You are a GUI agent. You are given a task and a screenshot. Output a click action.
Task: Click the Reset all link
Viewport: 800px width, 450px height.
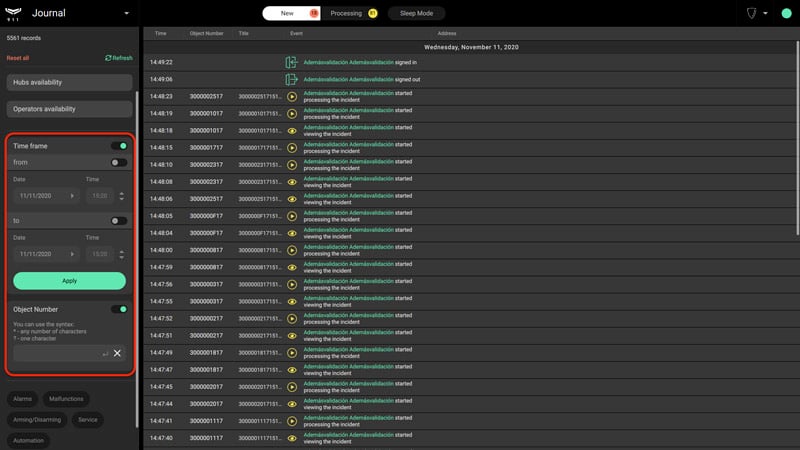[18, 58]
